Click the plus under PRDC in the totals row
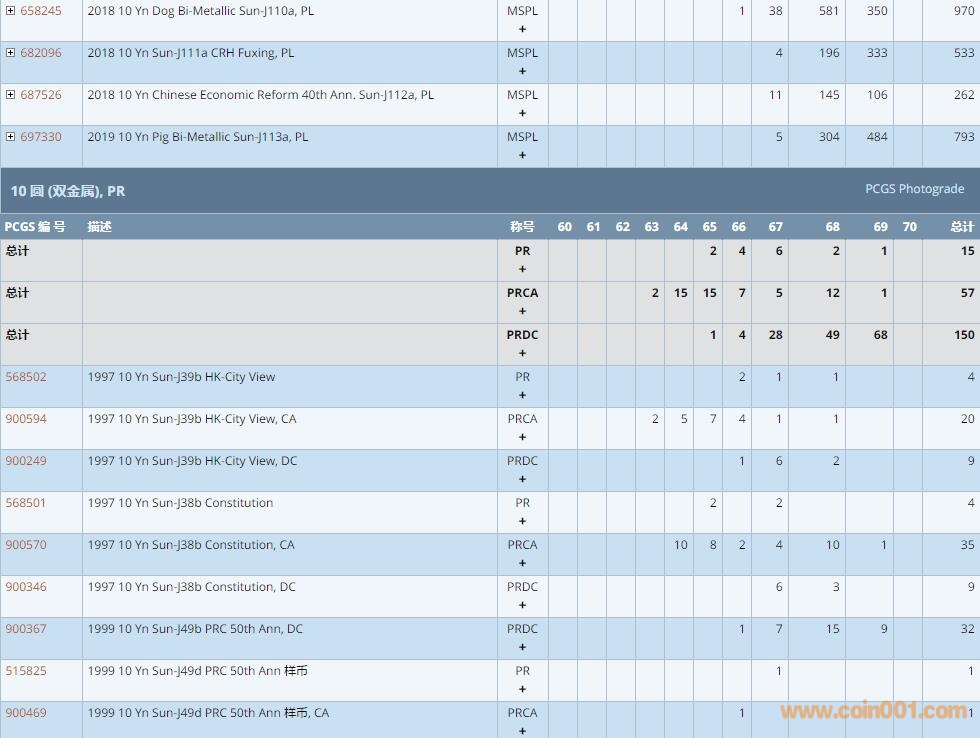The image size is (980, 738). 522,353
